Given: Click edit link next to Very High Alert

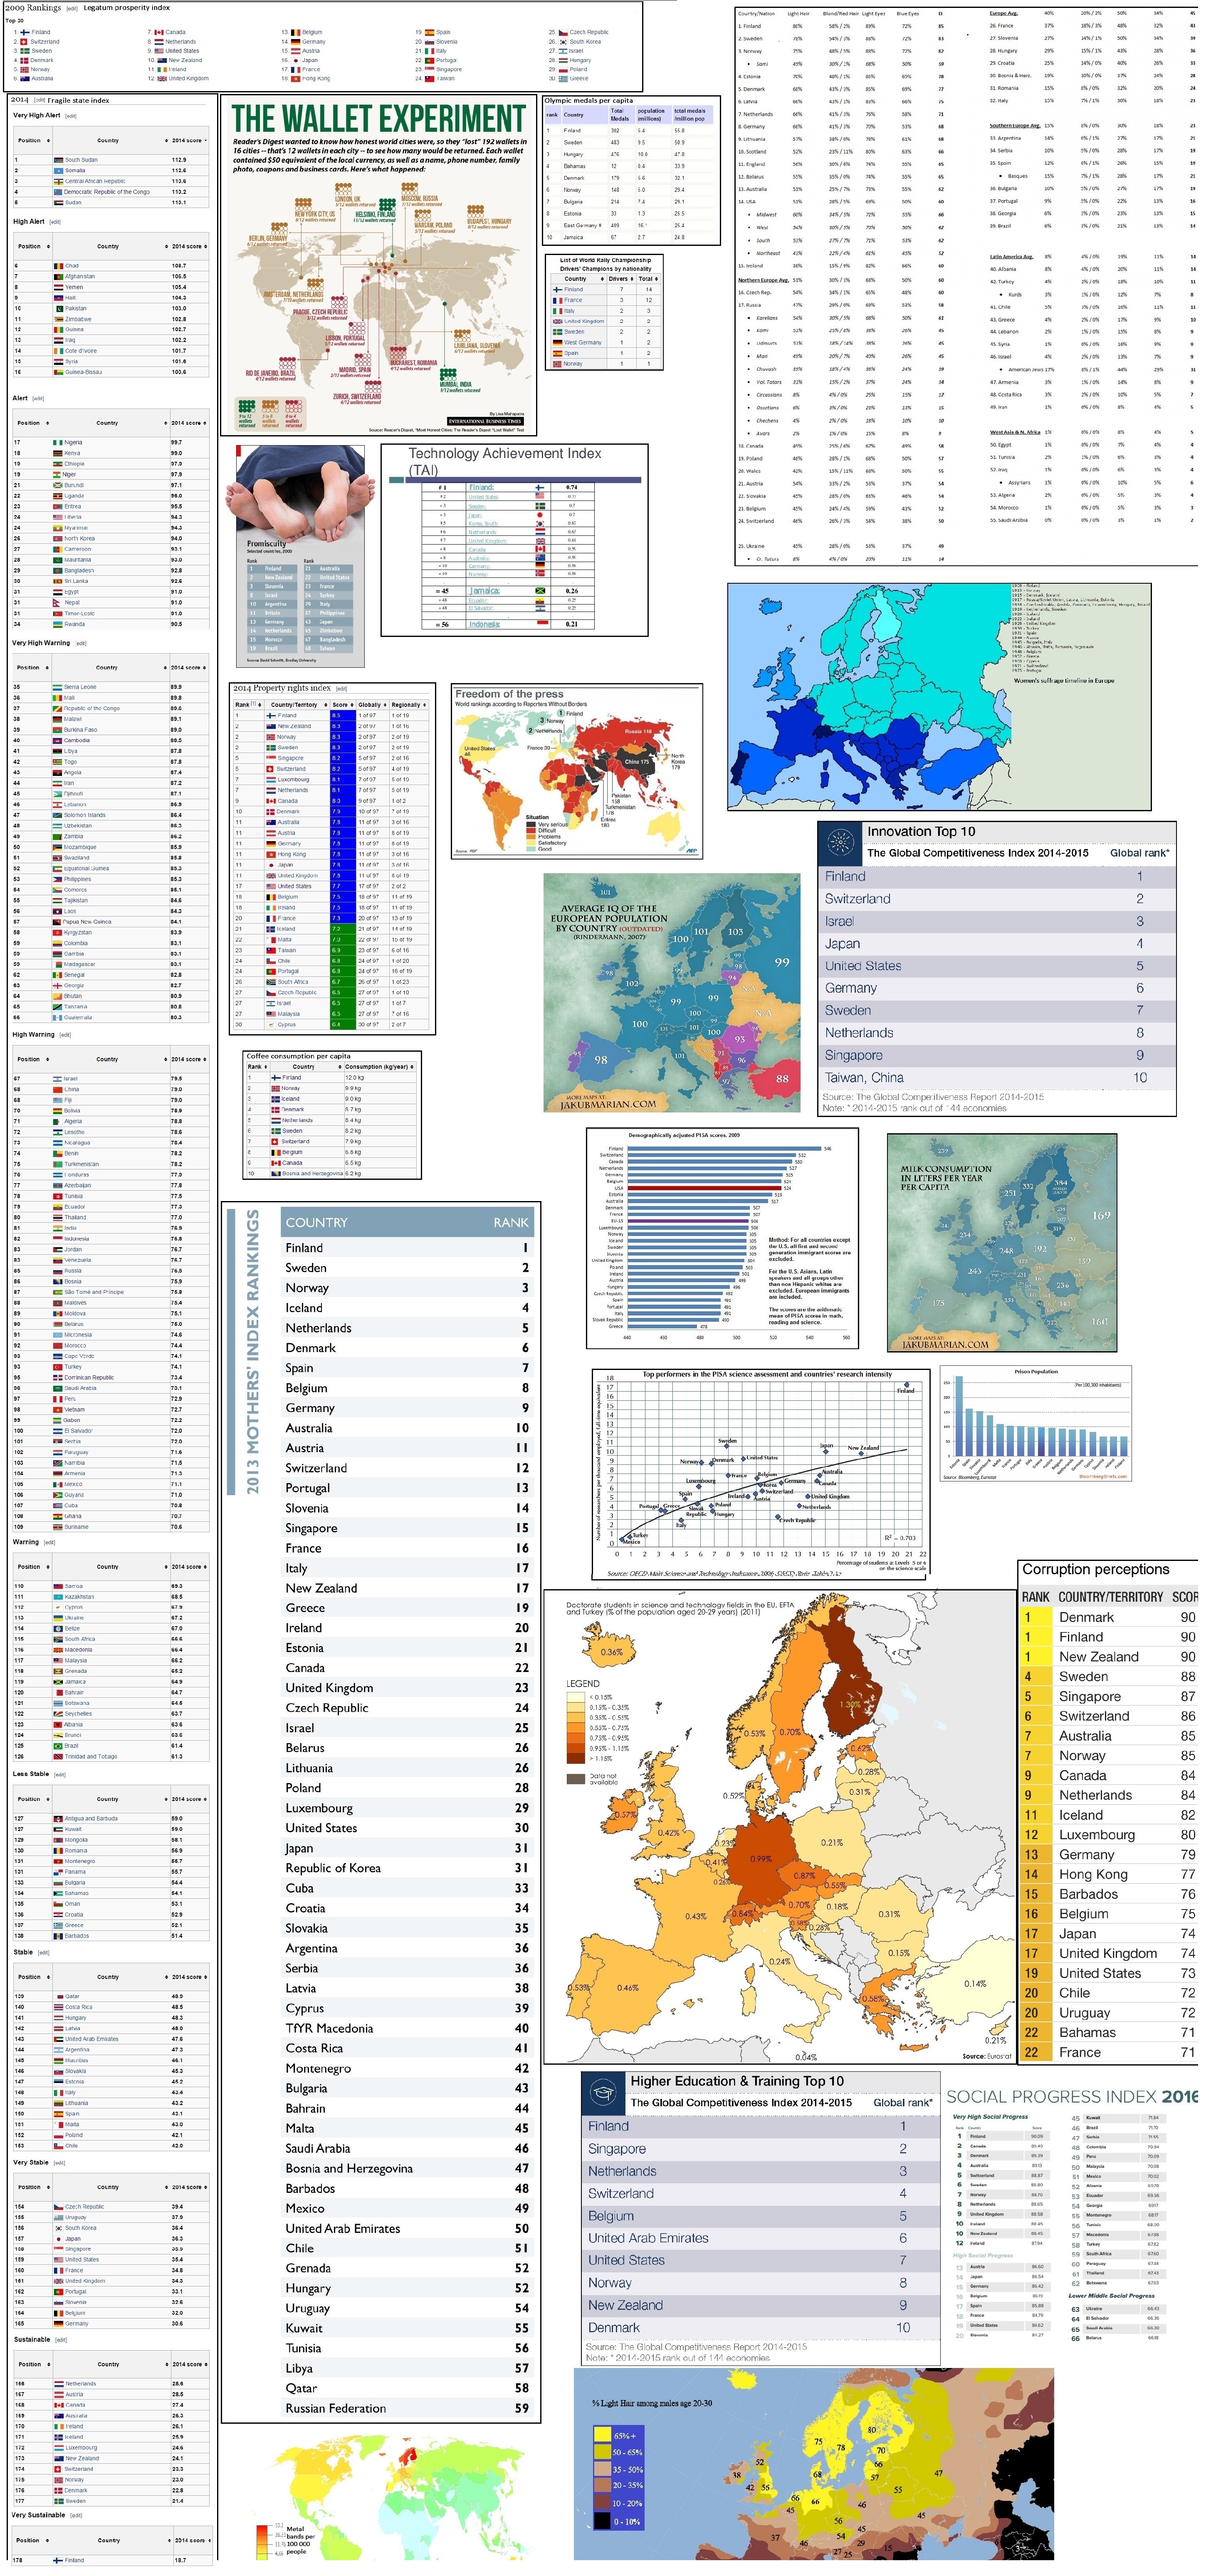Looking at the screenshot, I should [71, 116].
